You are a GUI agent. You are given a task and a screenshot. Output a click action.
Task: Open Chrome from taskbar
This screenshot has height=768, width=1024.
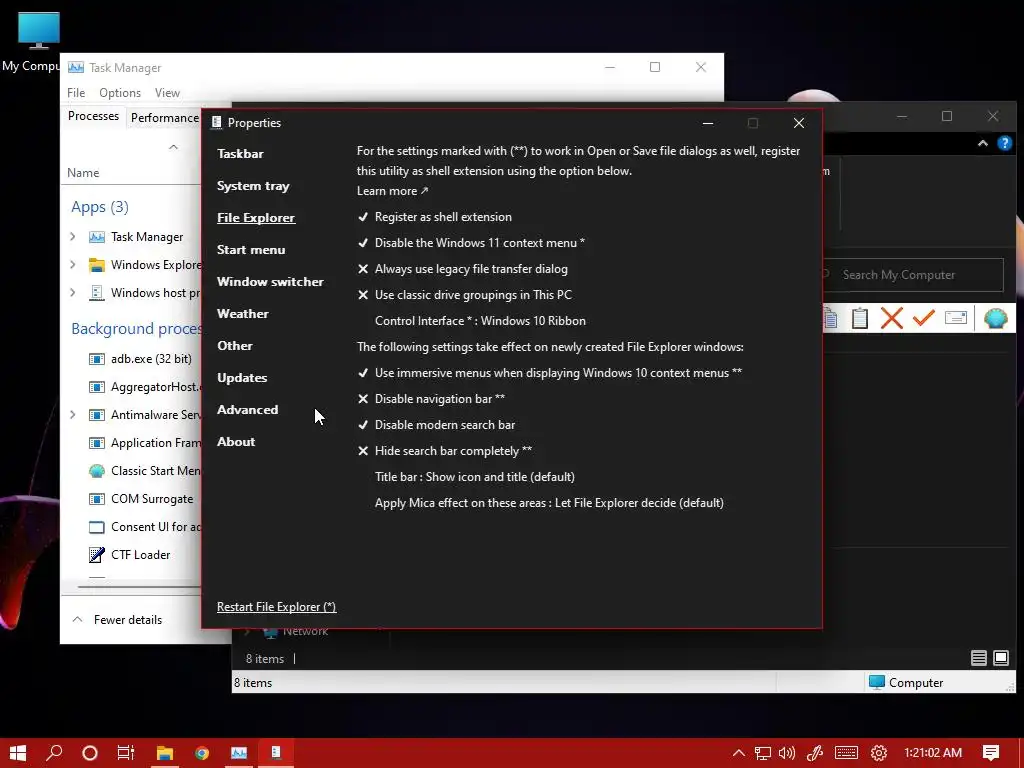tap(202, 753)
